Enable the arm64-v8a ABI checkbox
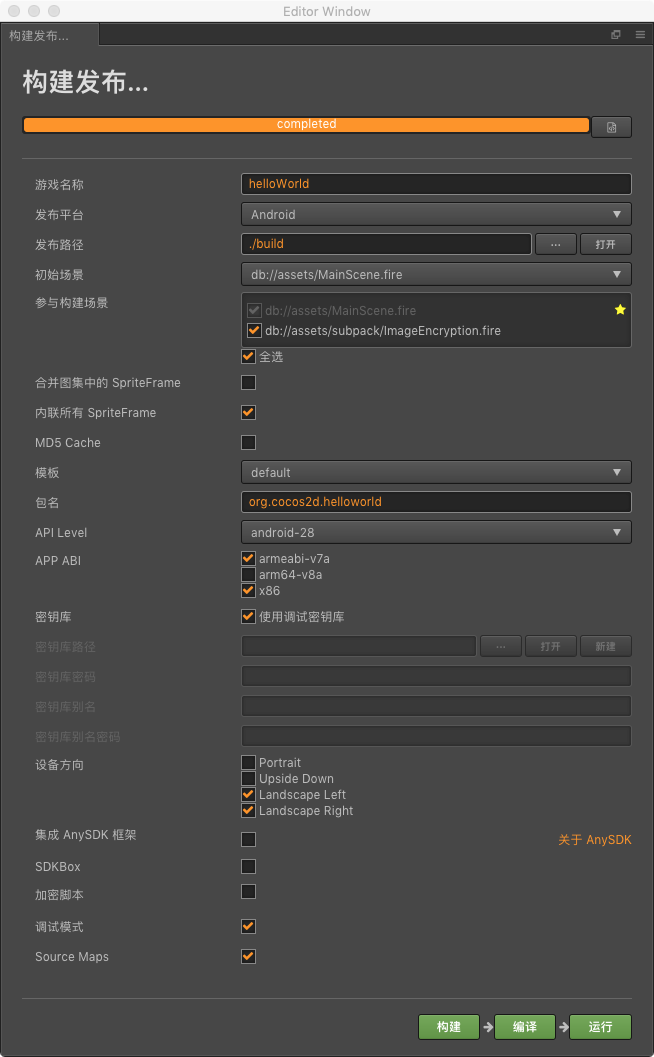Viewport: 654px width, 1057px height. point(248,575)
